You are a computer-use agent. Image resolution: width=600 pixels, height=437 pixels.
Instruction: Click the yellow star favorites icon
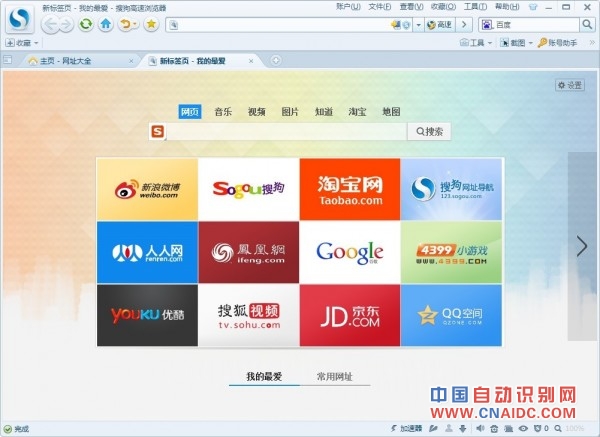coord(151,24)
